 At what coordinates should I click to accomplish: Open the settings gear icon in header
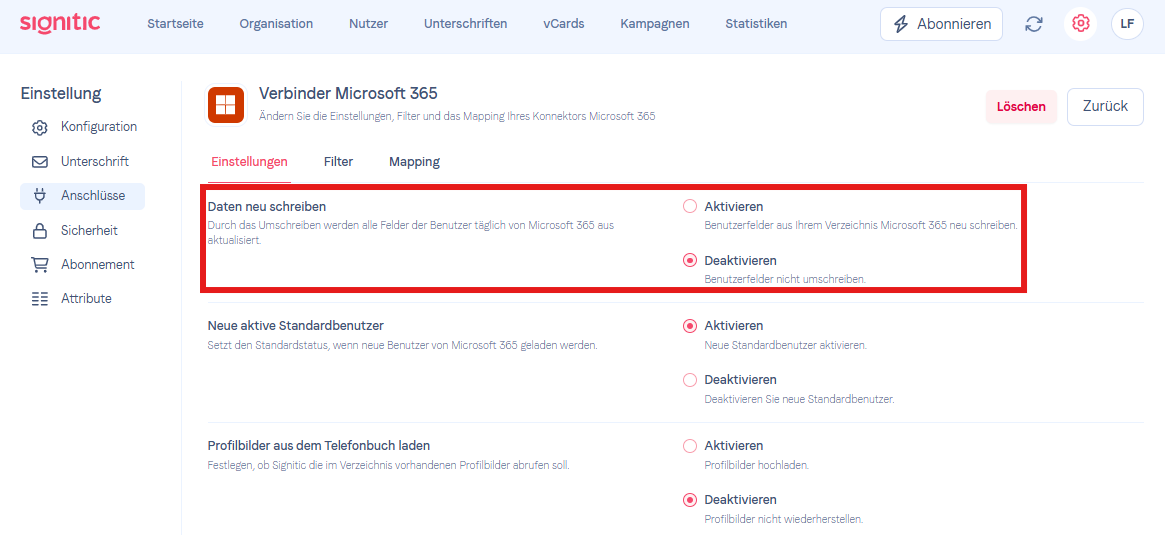pyautogui.click(x=1080, y=24)
